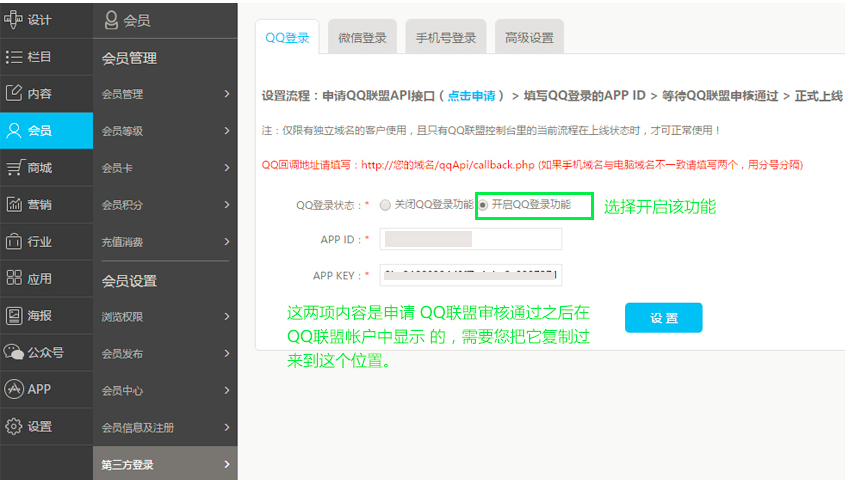Click the 会员 header person icon
Image resolution: width=868 pixels, height=480 pixels.
coord(111,20)
